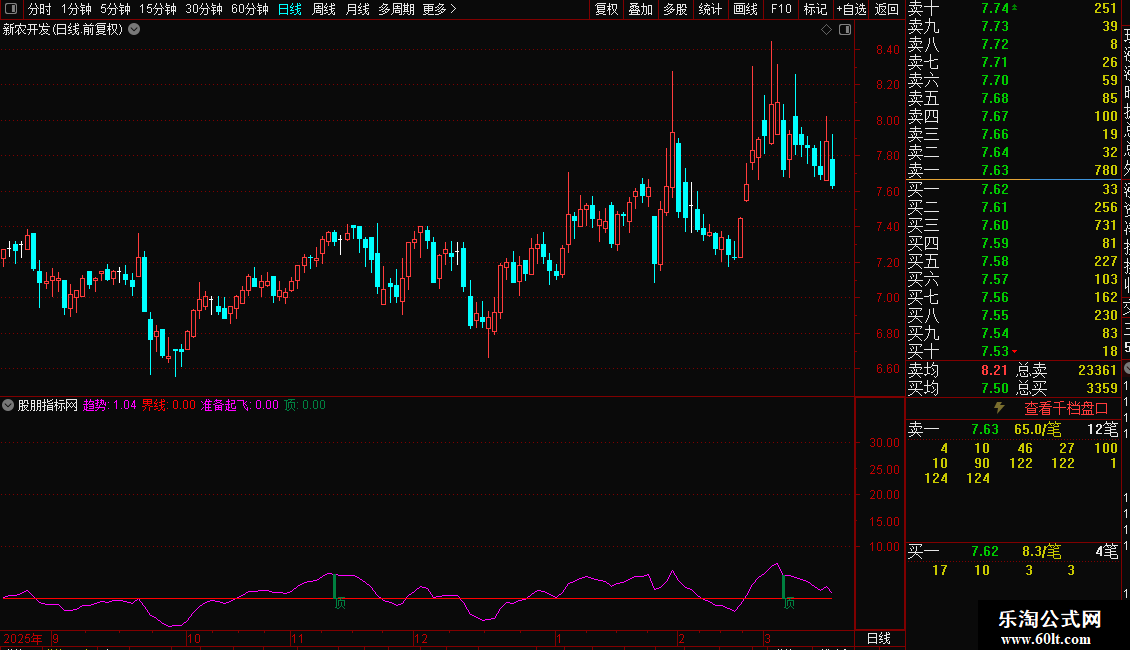Select the 60分钟 period

point(249,9)
